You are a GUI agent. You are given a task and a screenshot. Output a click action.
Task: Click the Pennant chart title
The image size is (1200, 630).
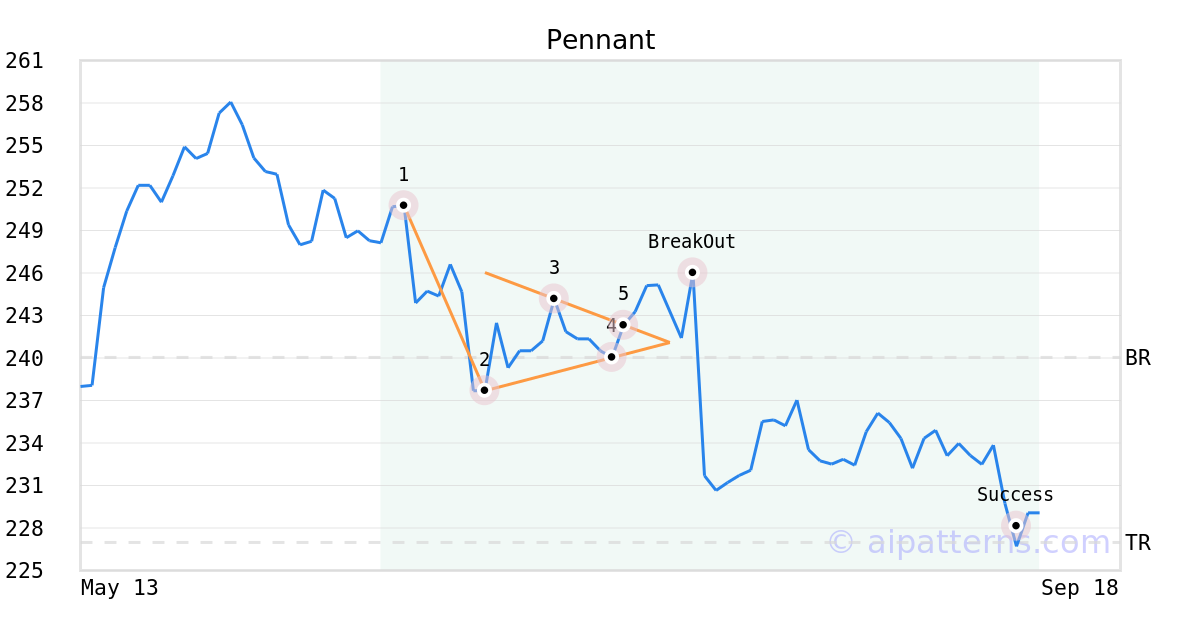coord(600,40)
